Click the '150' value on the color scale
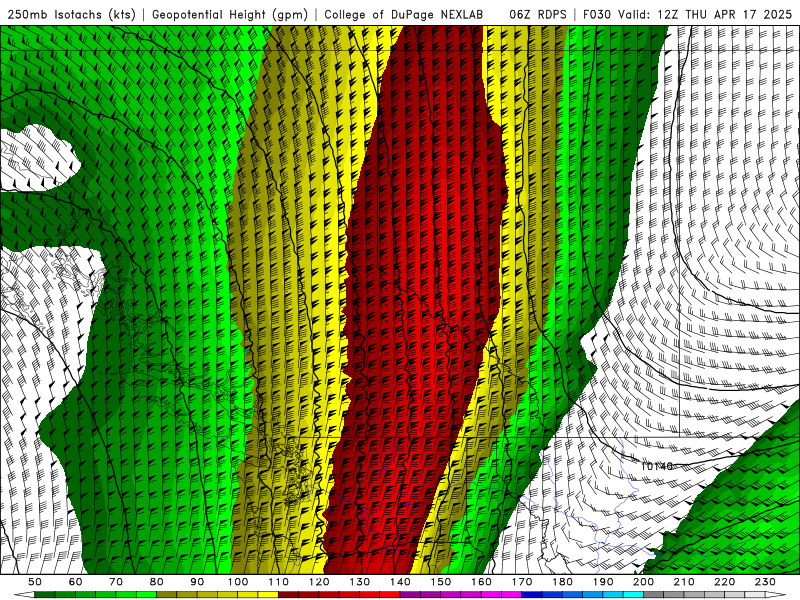The height and width of the screenshot is (600, 800). coord(441,582)
